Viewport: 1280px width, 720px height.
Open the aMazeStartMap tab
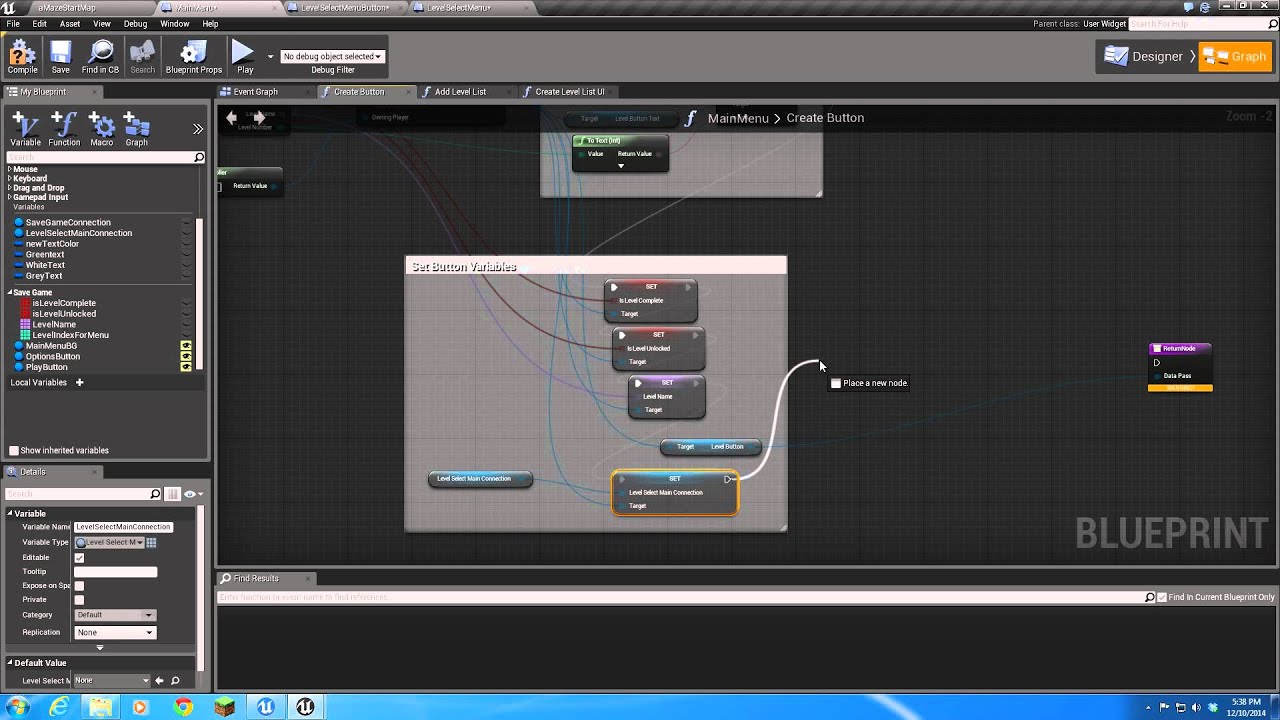(66, 8)
